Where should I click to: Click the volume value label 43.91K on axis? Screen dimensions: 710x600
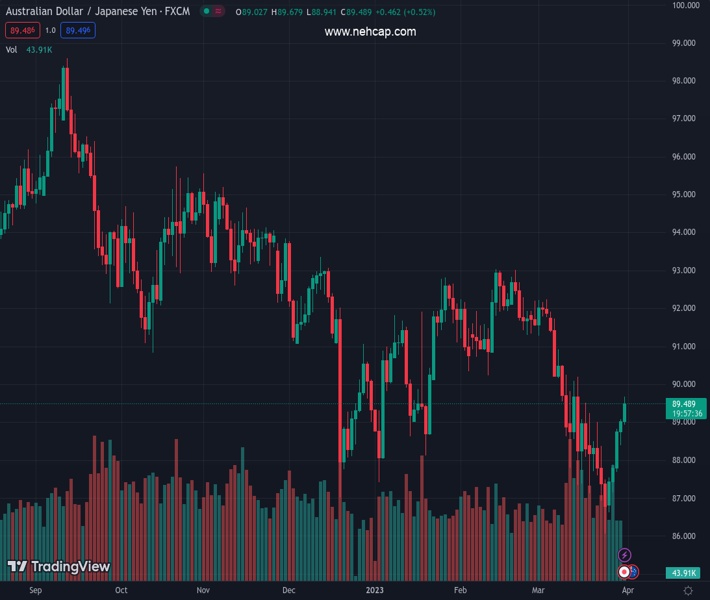(685, 572)
